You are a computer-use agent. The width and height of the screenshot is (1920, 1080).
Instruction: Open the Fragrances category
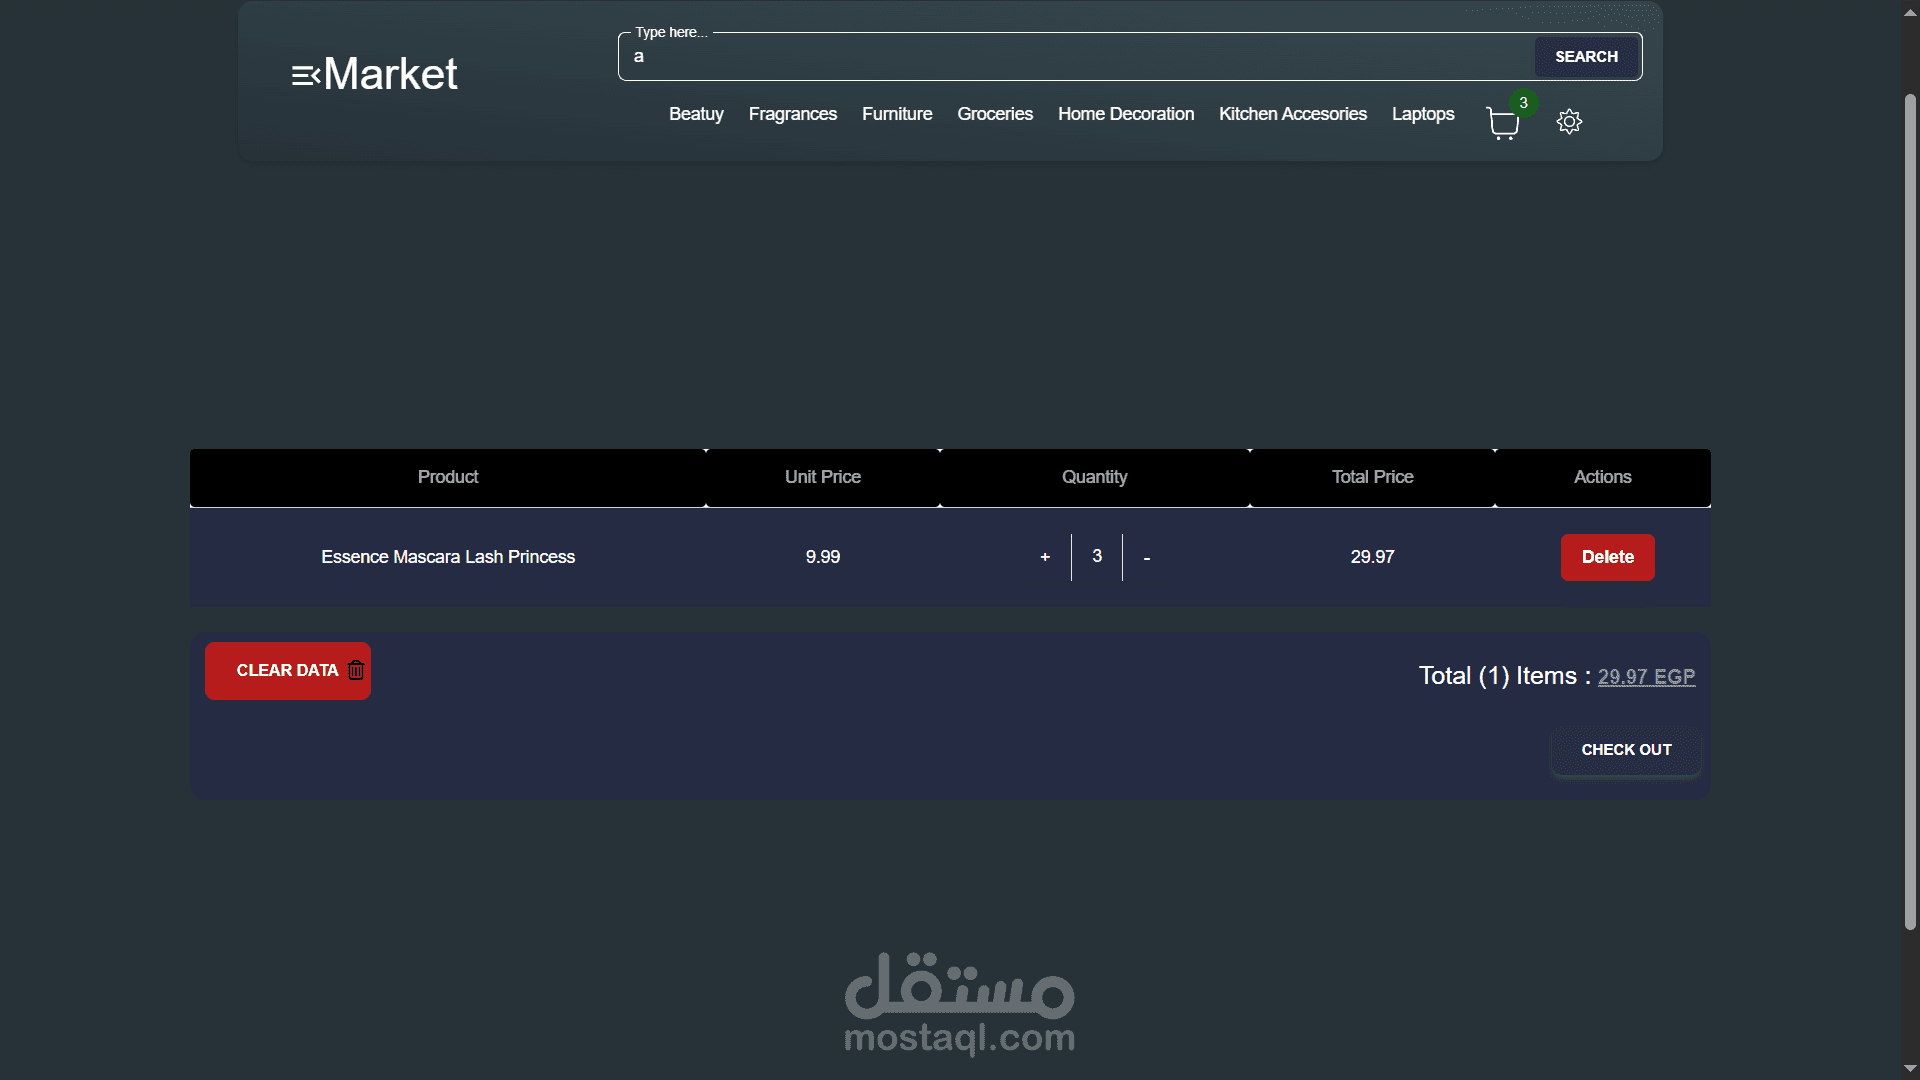(x=792, y=114)
